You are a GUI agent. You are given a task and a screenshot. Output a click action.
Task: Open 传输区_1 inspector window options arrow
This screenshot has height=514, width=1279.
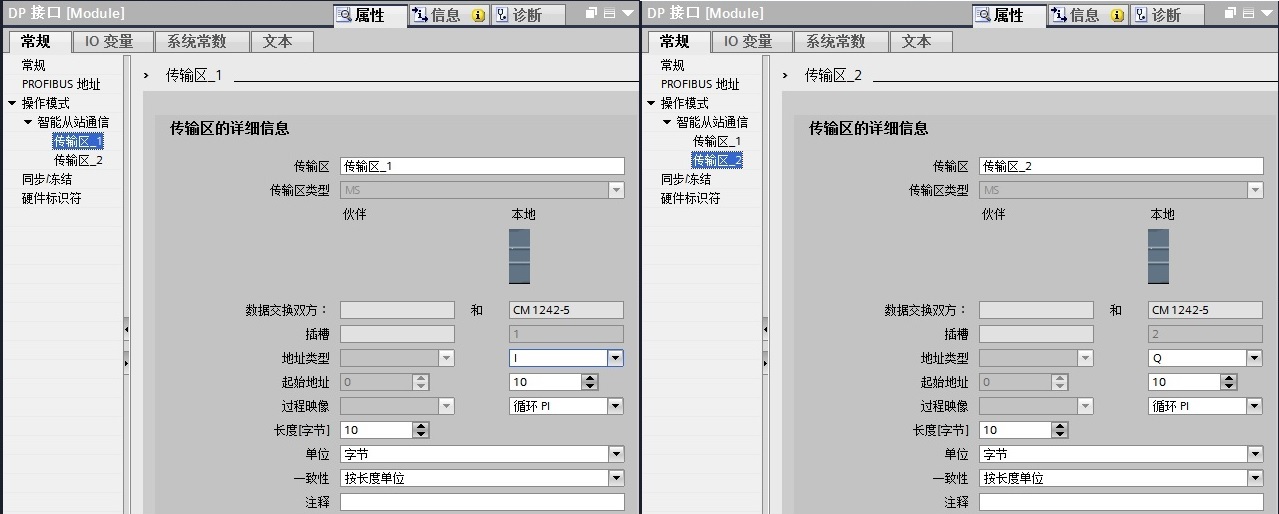628,13
